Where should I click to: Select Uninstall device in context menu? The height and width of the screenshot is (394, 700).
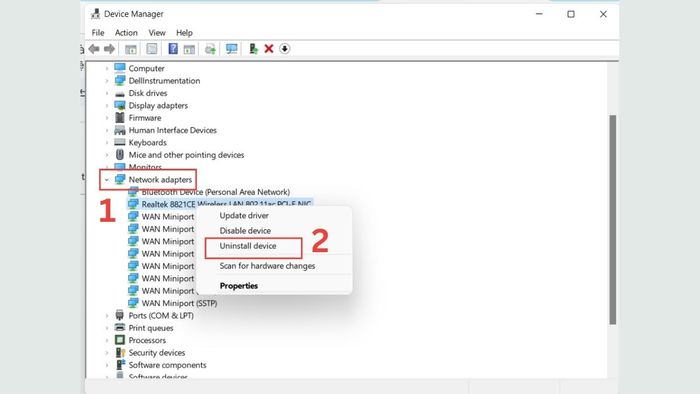(x=248, y=246)
